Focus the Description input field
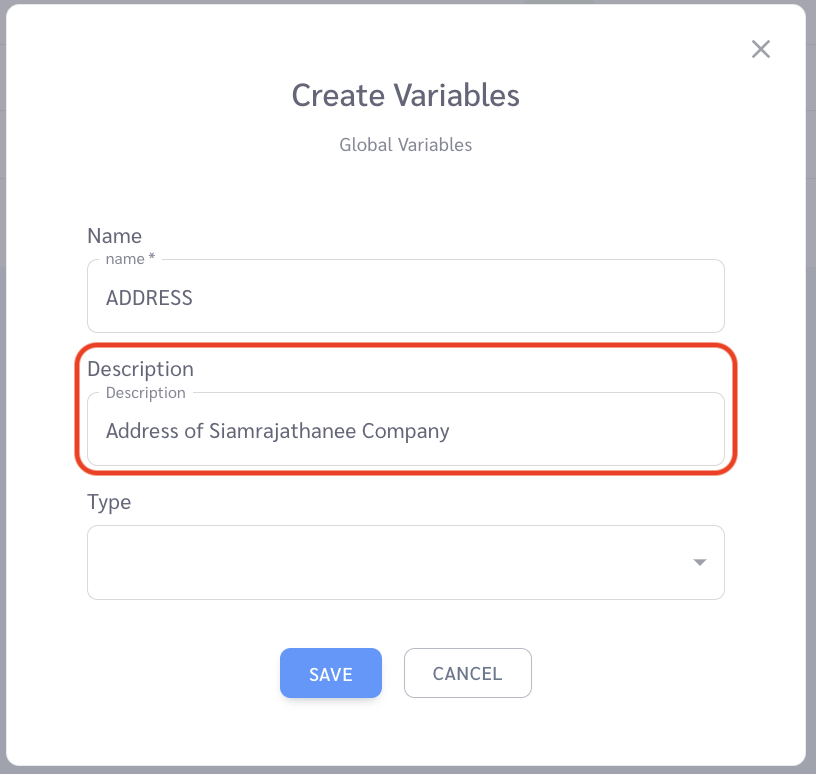The width and height of the screenshot is (816, 774). [405, 429]
